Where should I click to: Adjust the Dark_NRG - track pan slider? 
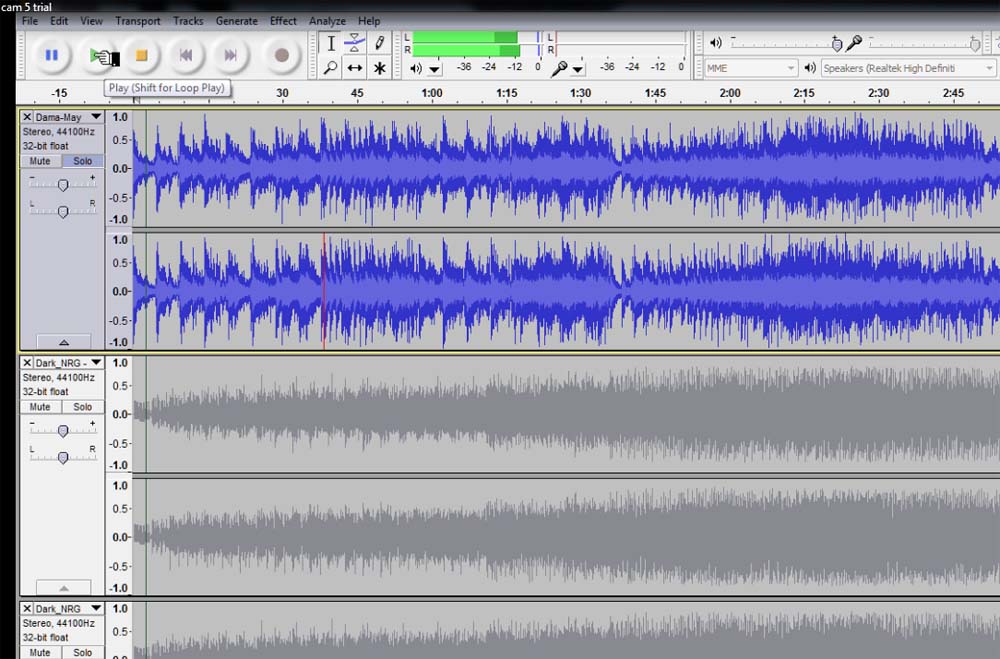pyautogui.click(x=62, y=457)
